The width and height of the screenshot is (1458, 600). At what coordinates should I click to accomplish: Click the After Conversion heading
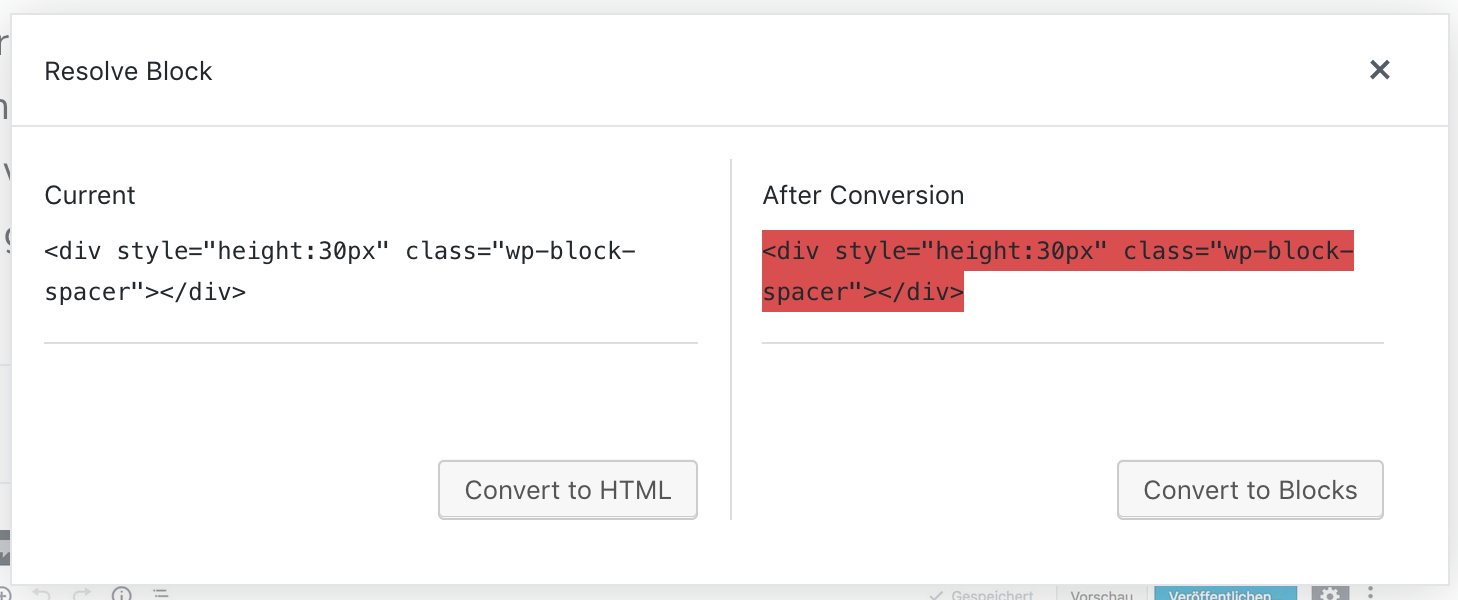coord(863,195)
